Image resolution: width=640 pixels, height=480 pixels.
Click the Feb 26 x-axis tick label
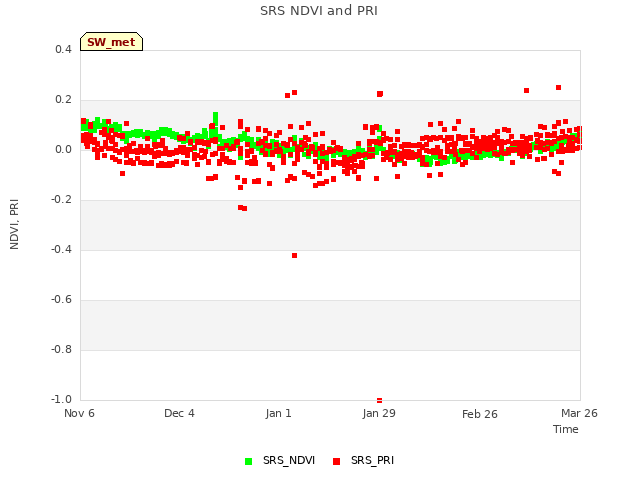(480, 414)
